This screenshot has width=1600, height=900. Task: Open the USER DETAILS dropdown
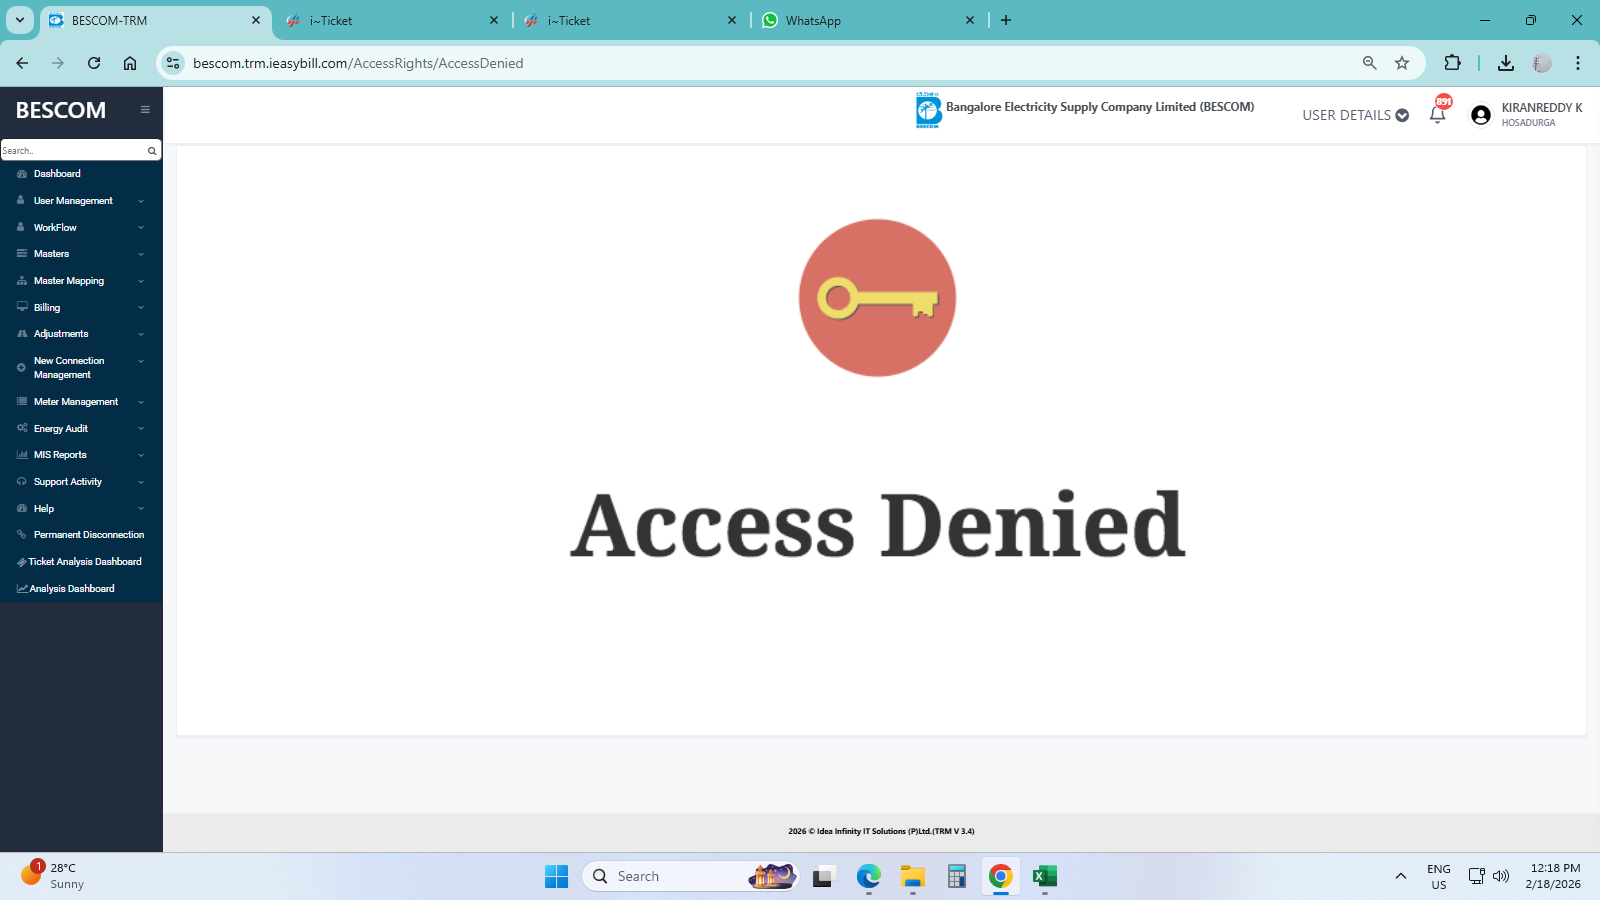[1356, 115]
